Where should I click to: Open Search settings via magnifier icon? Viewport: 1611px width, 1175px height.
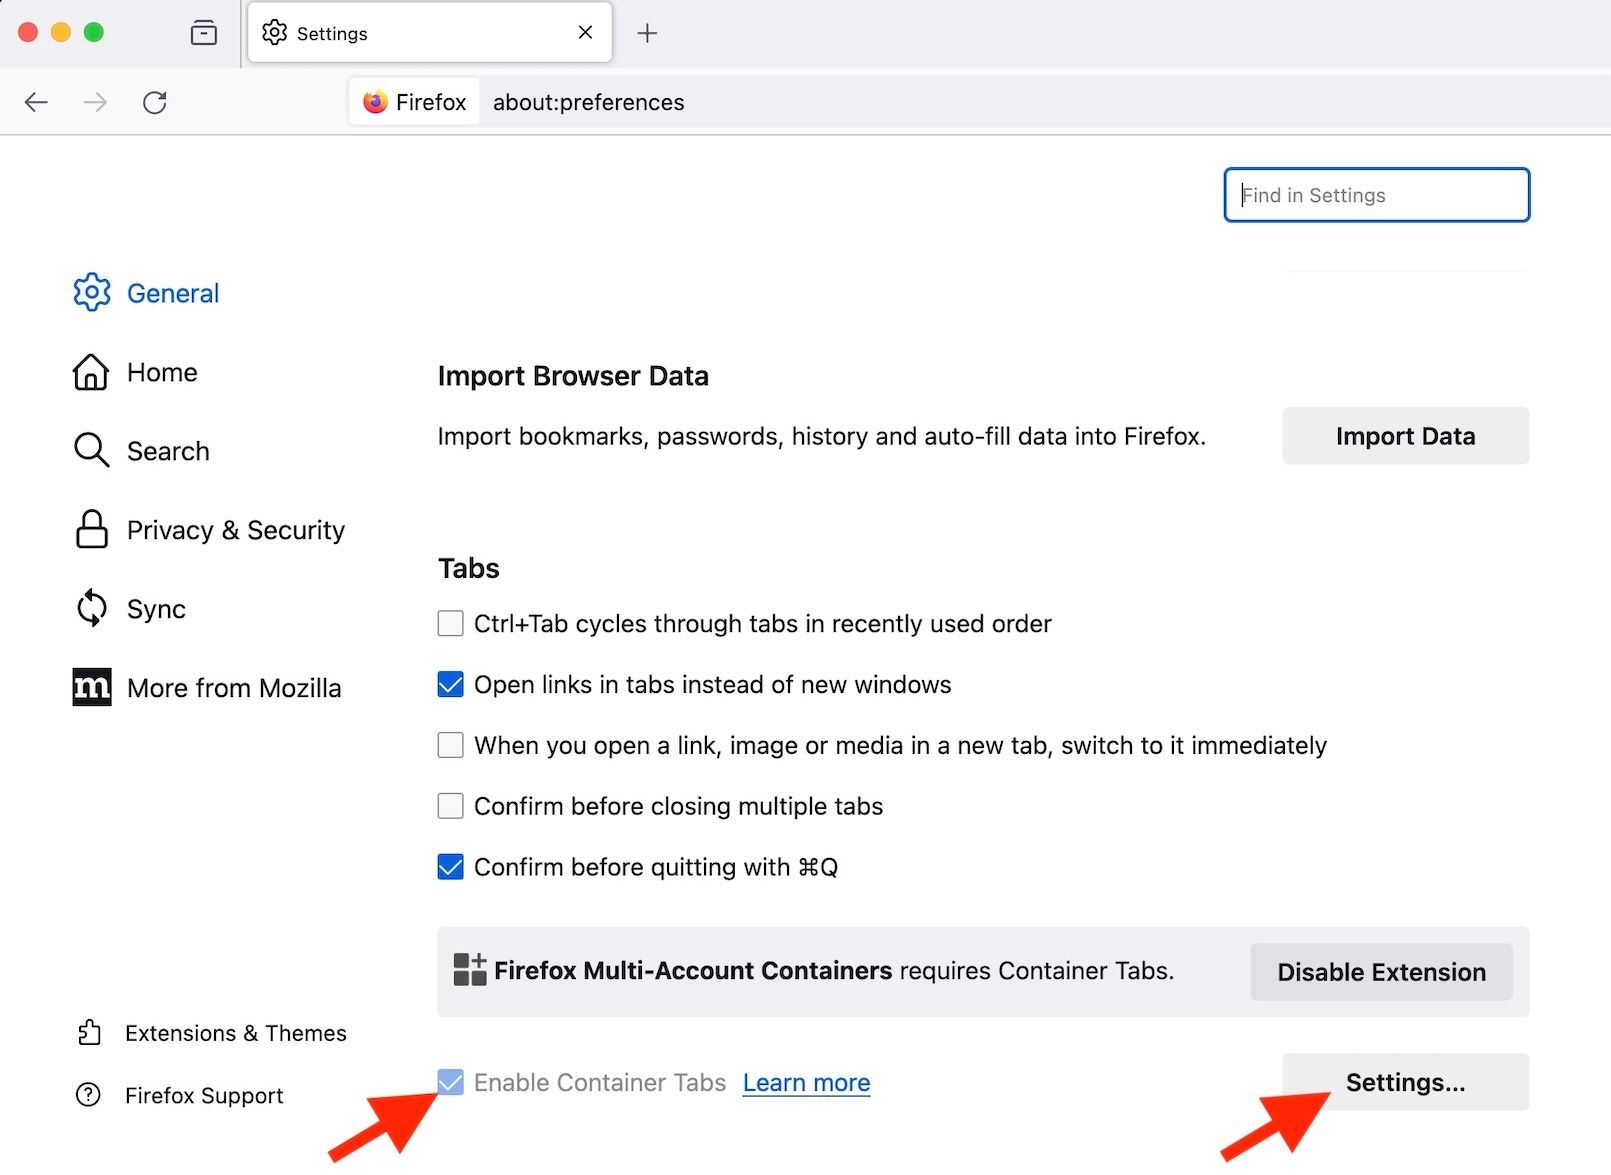coord(91,450)
